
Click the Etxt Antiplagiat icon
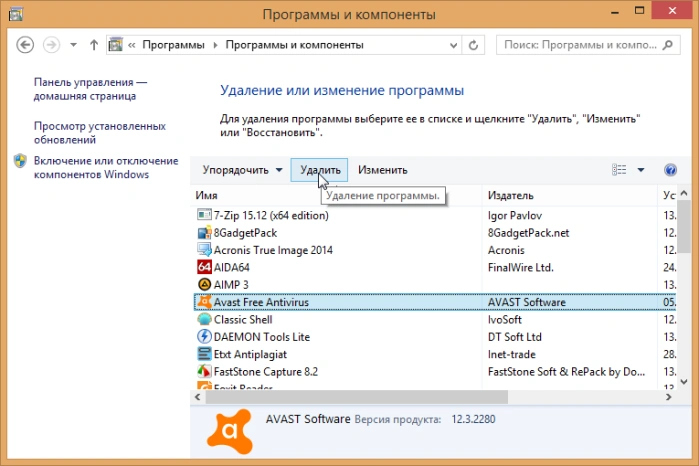(x=204, y=354)
